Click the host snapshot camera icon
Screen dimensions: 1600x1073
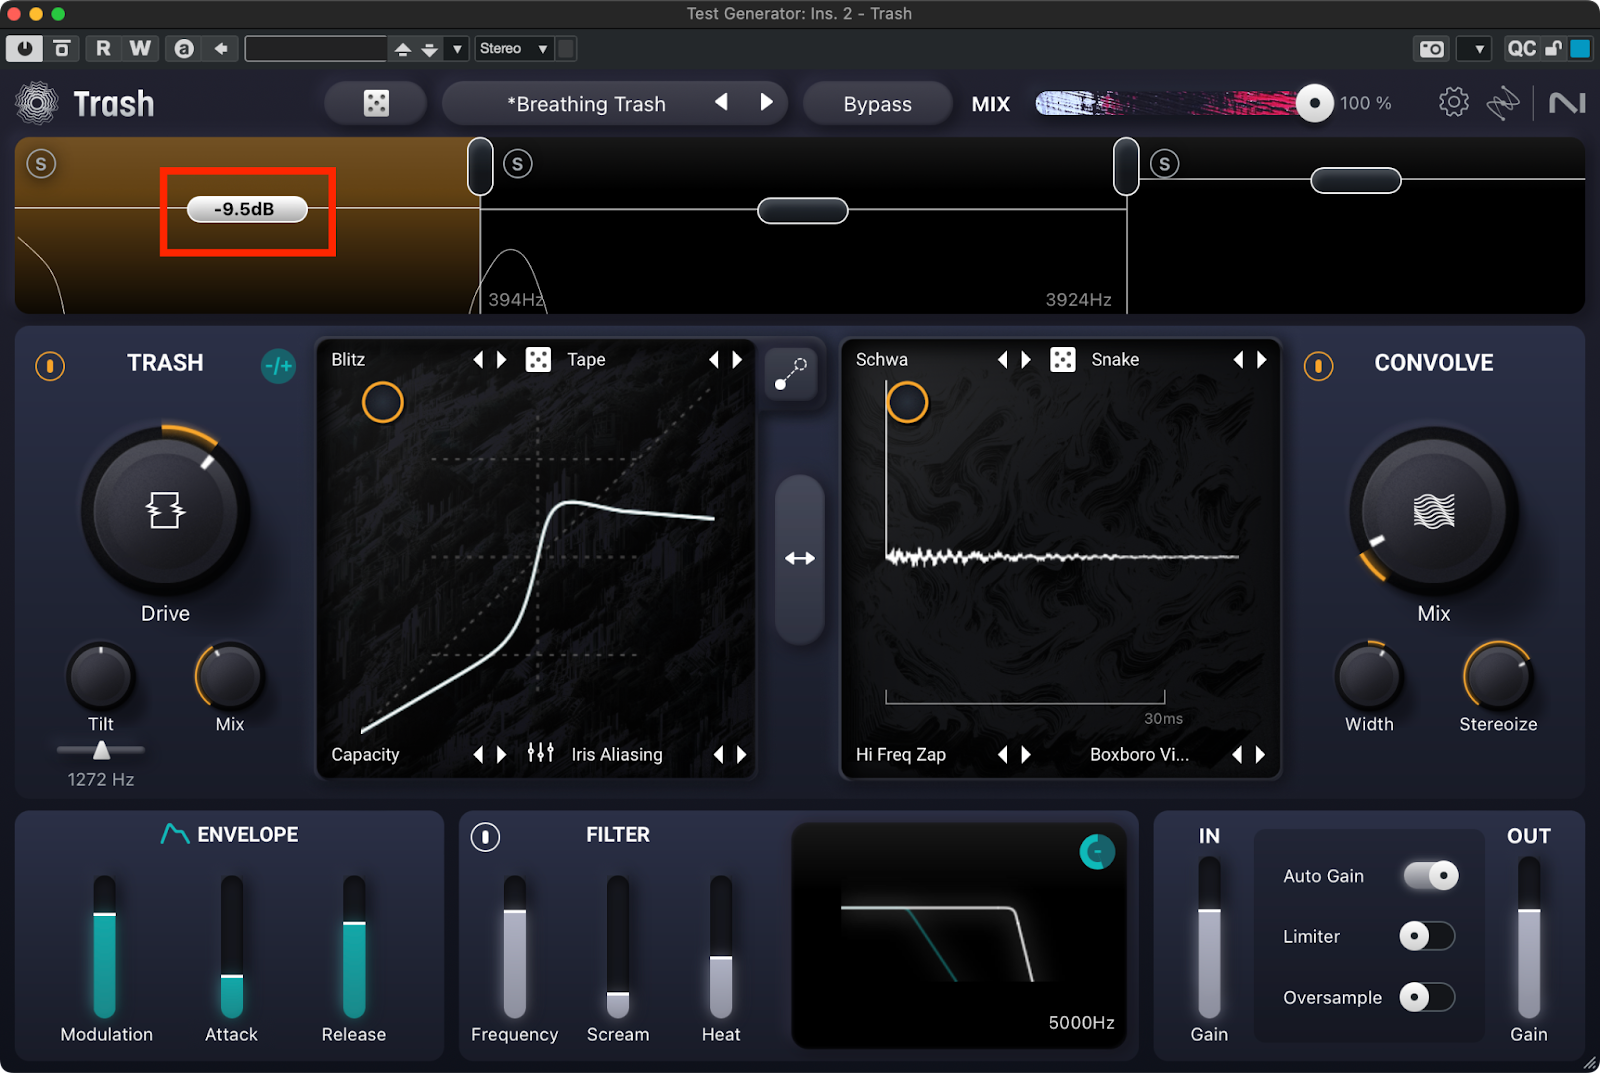(x=1432, y=49)
